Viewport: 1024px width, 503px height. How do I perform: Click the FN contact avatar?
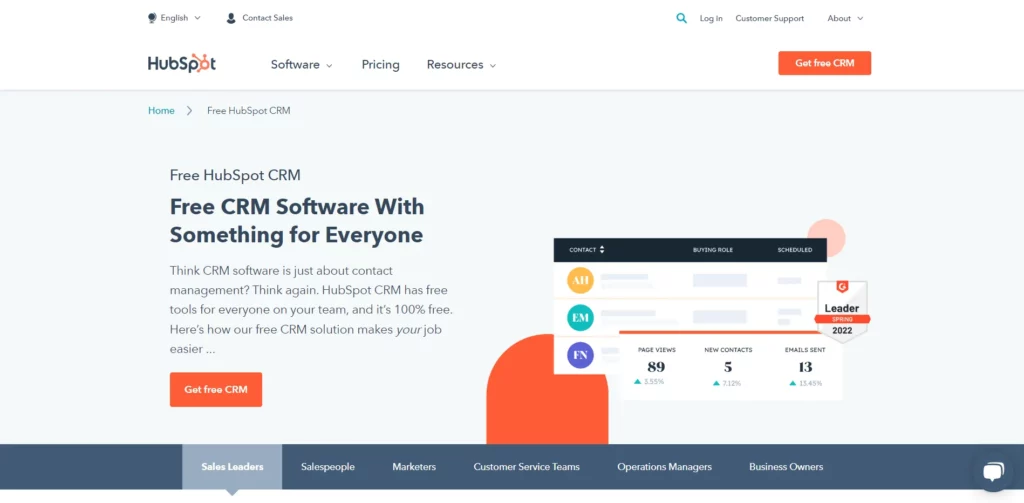point(581,355)
